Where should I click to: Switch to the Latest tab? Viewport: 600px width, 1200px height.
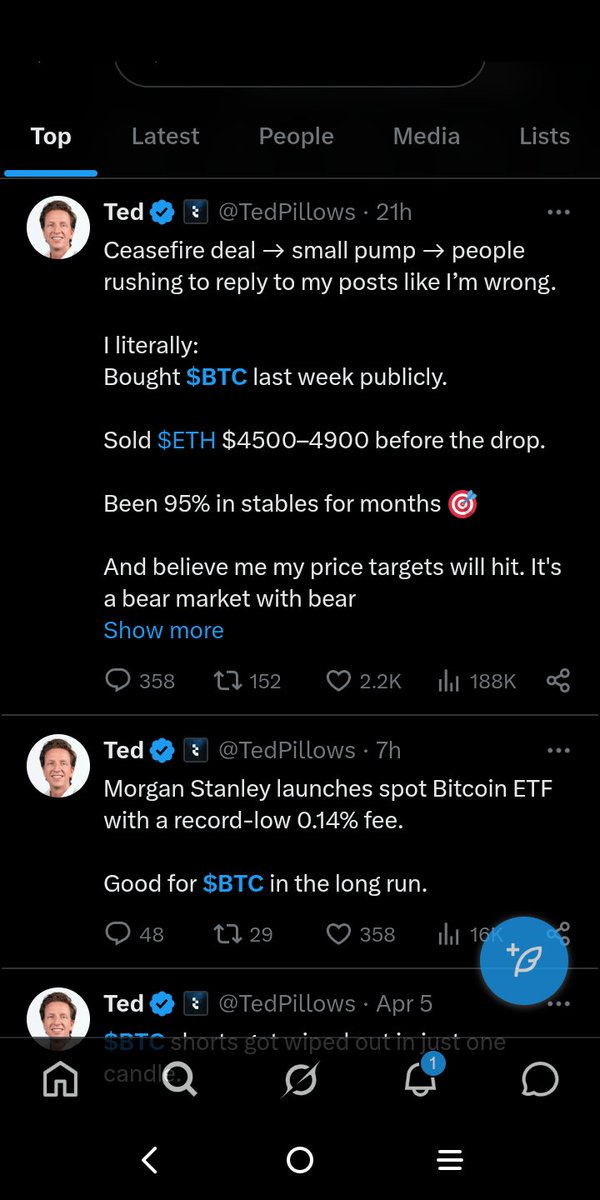[165, 136]
